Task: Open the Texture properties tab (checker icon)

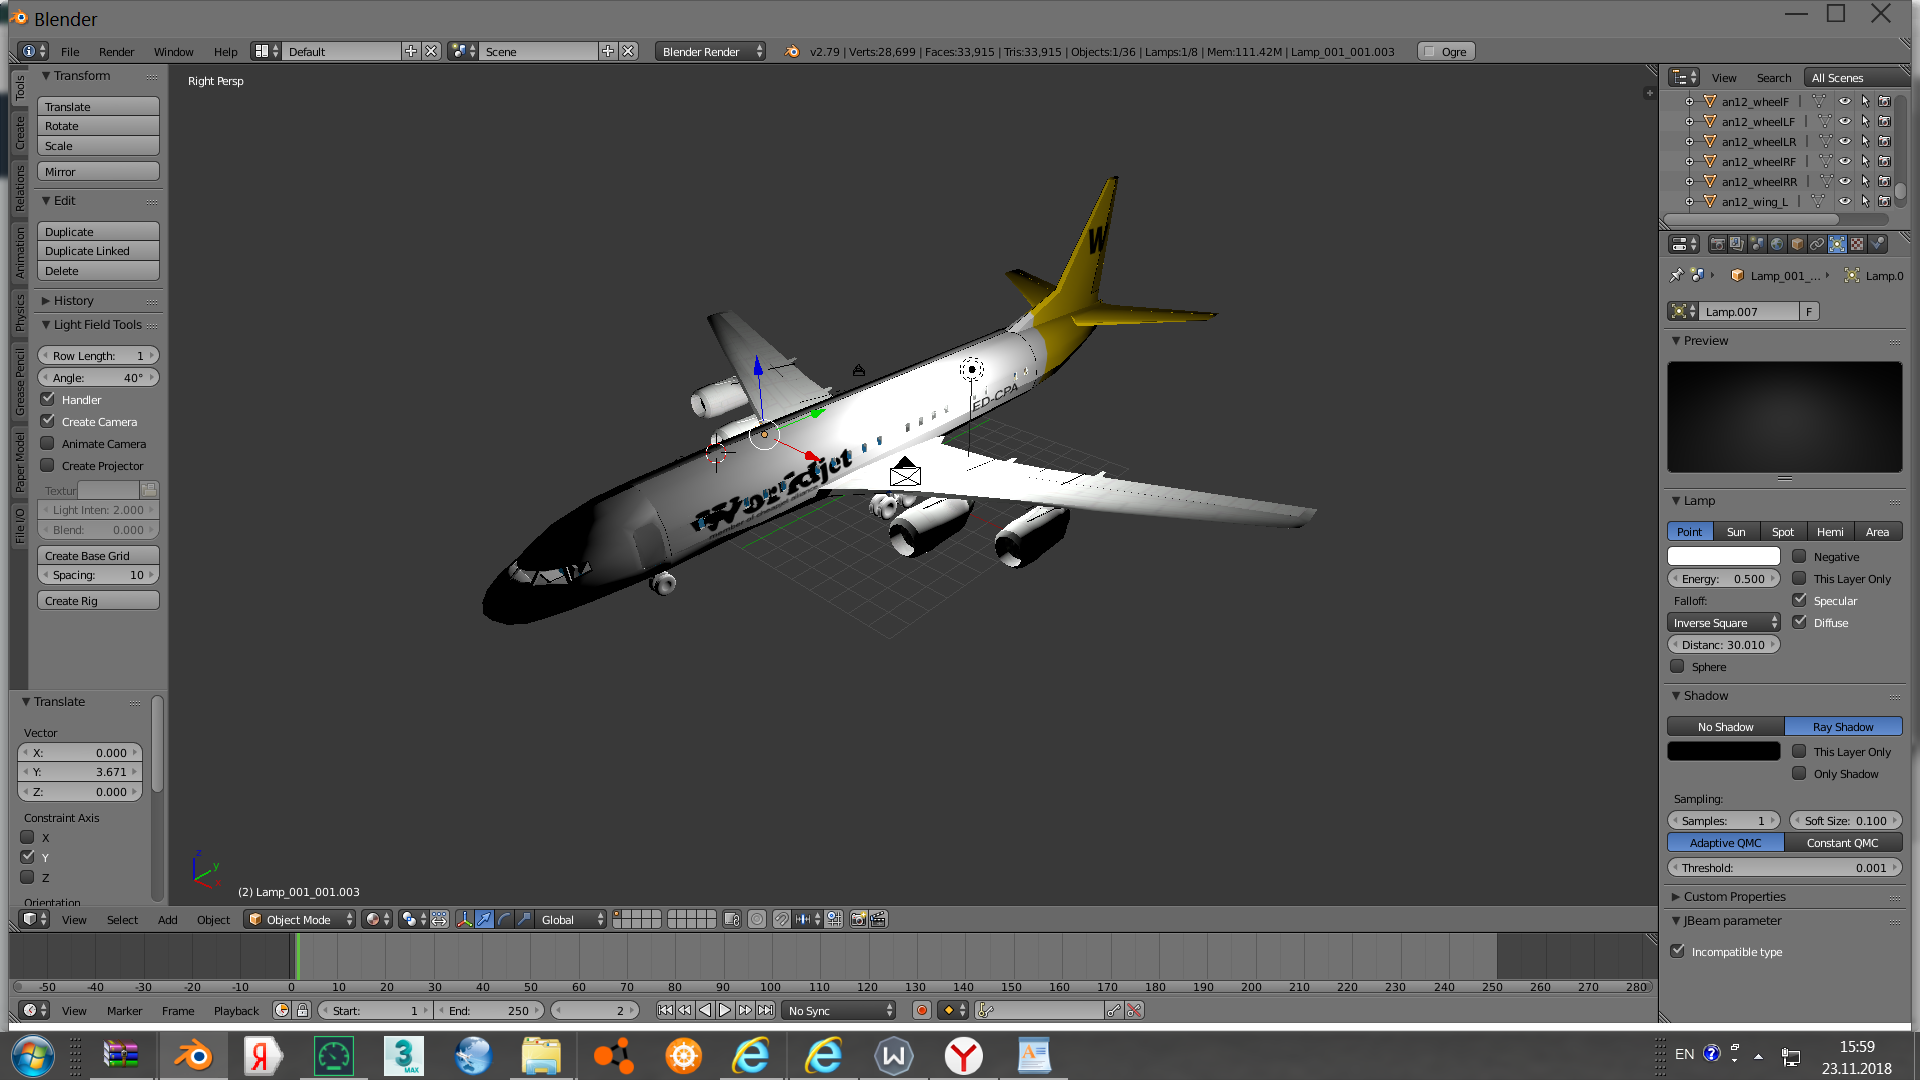Action: click(x=1857, y=244)
